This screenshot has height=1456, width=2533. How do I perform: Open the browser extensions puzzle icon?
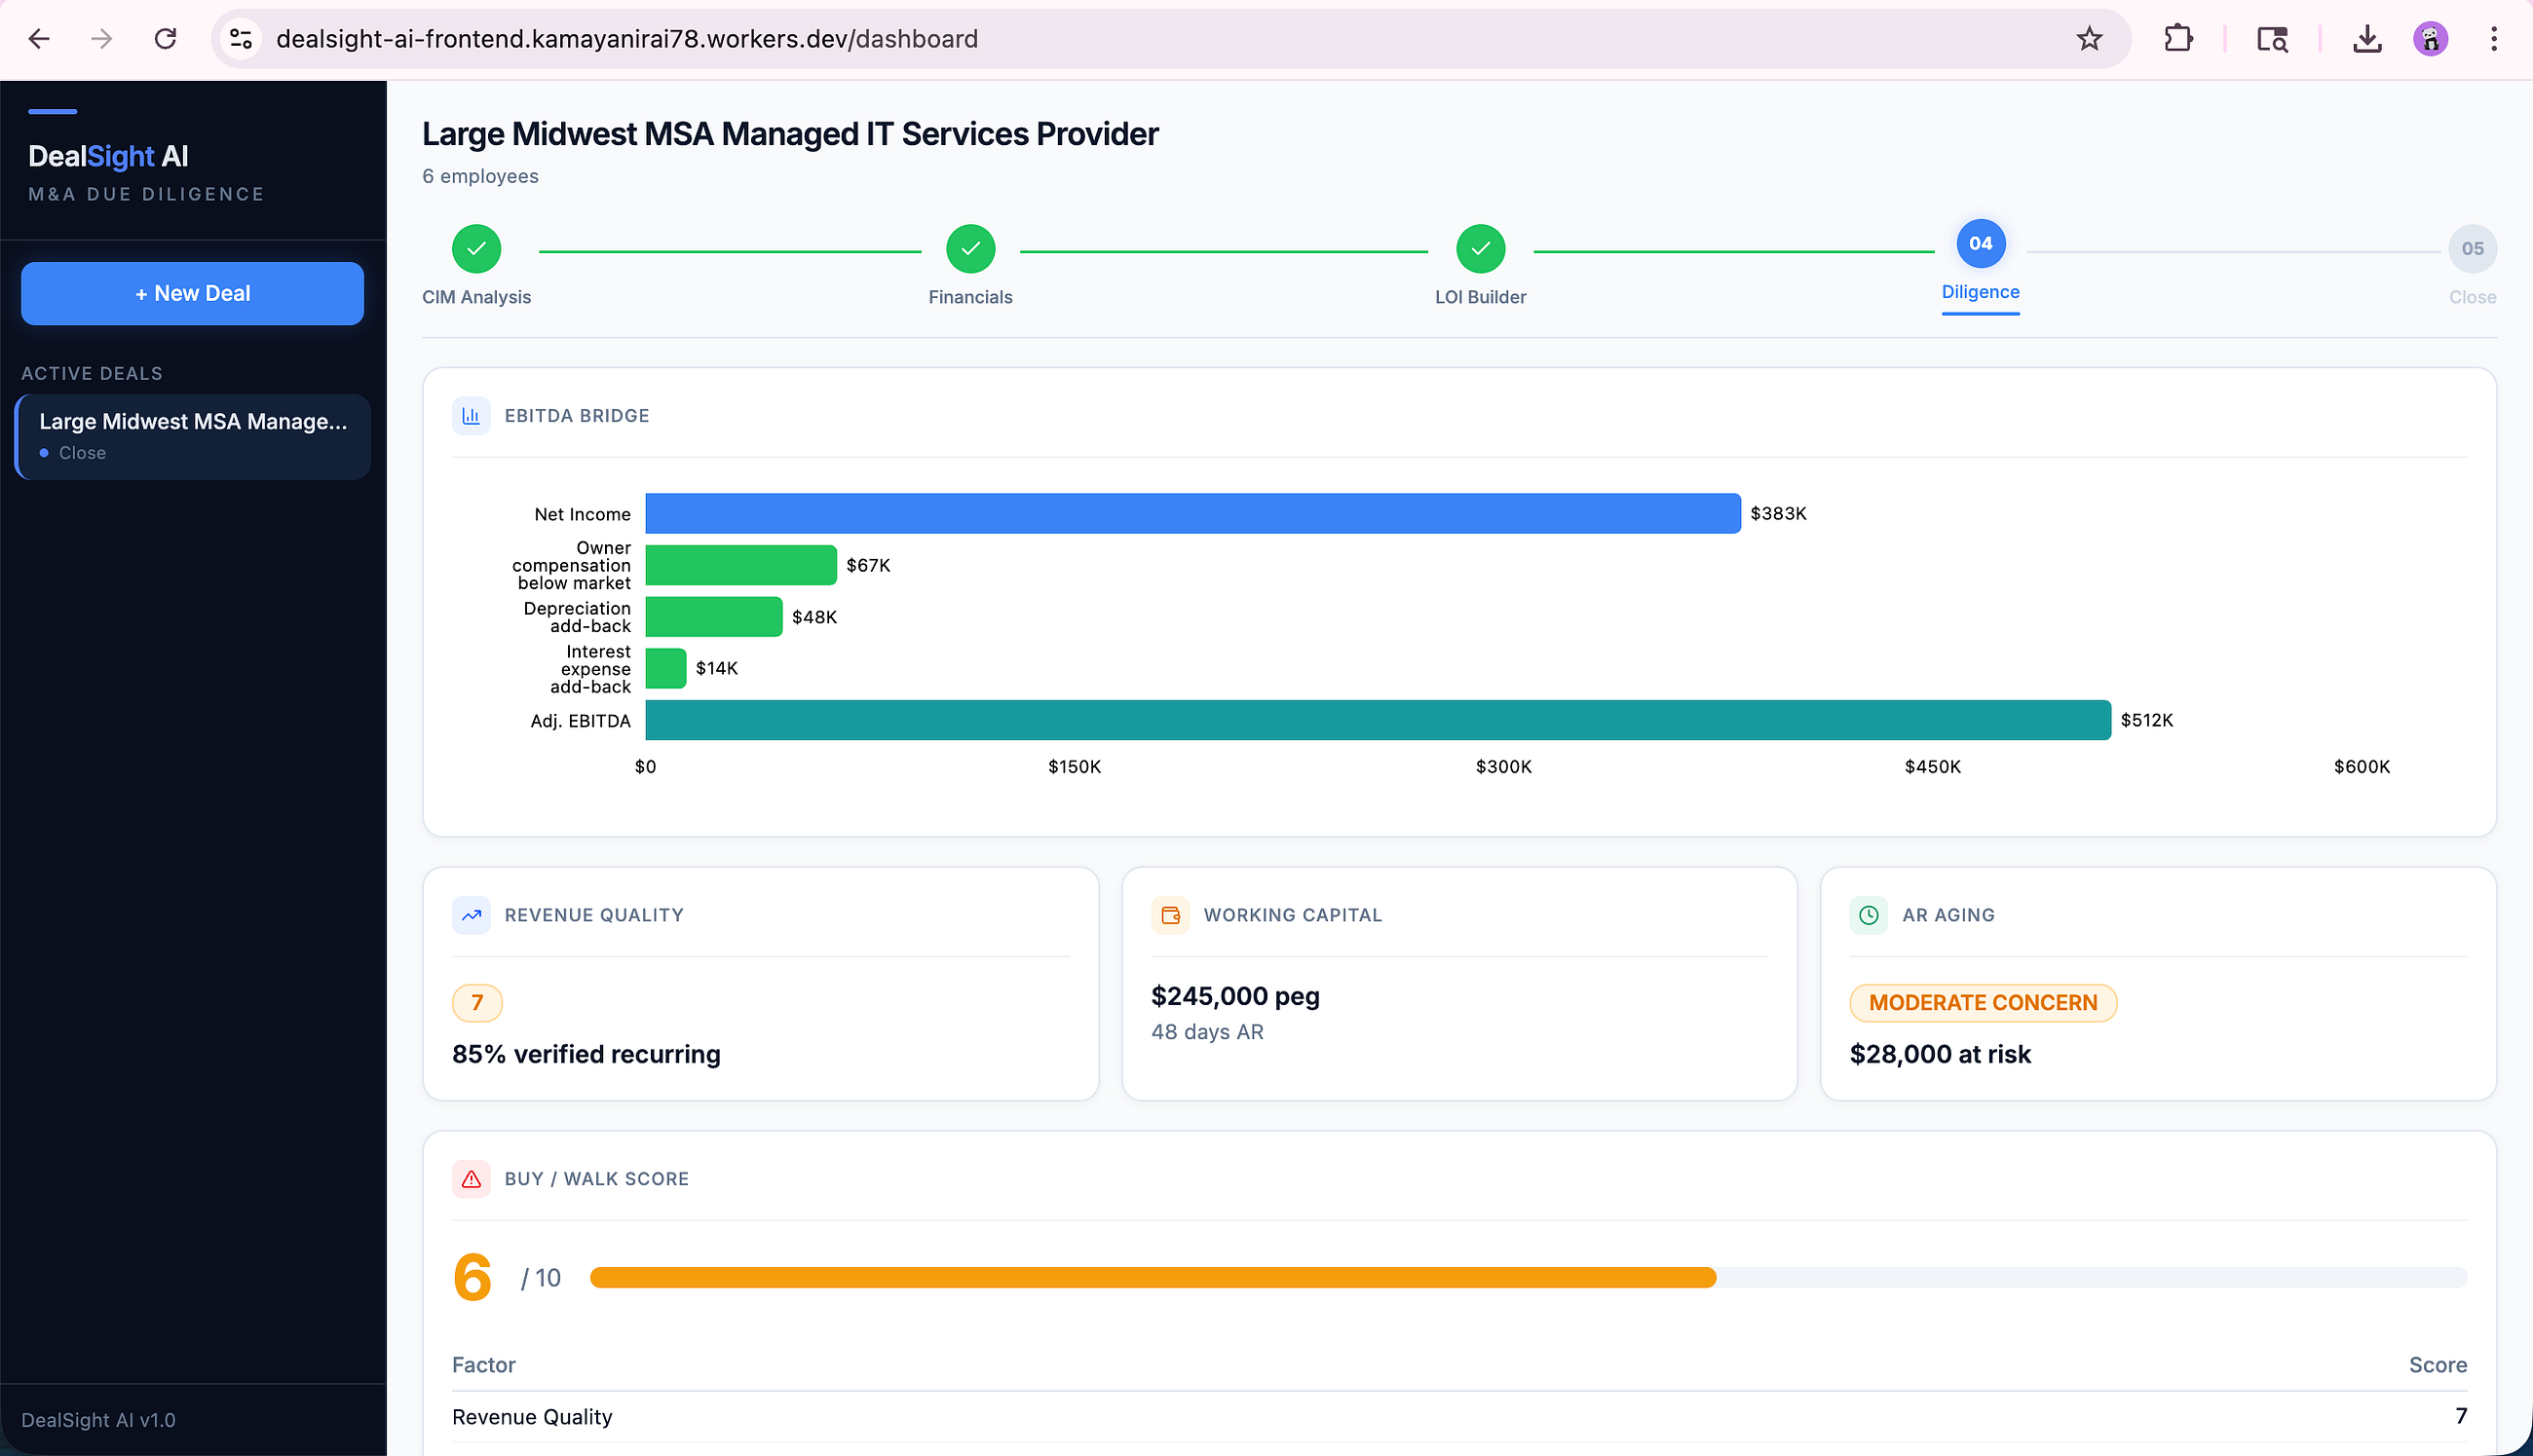point(2177,39)
